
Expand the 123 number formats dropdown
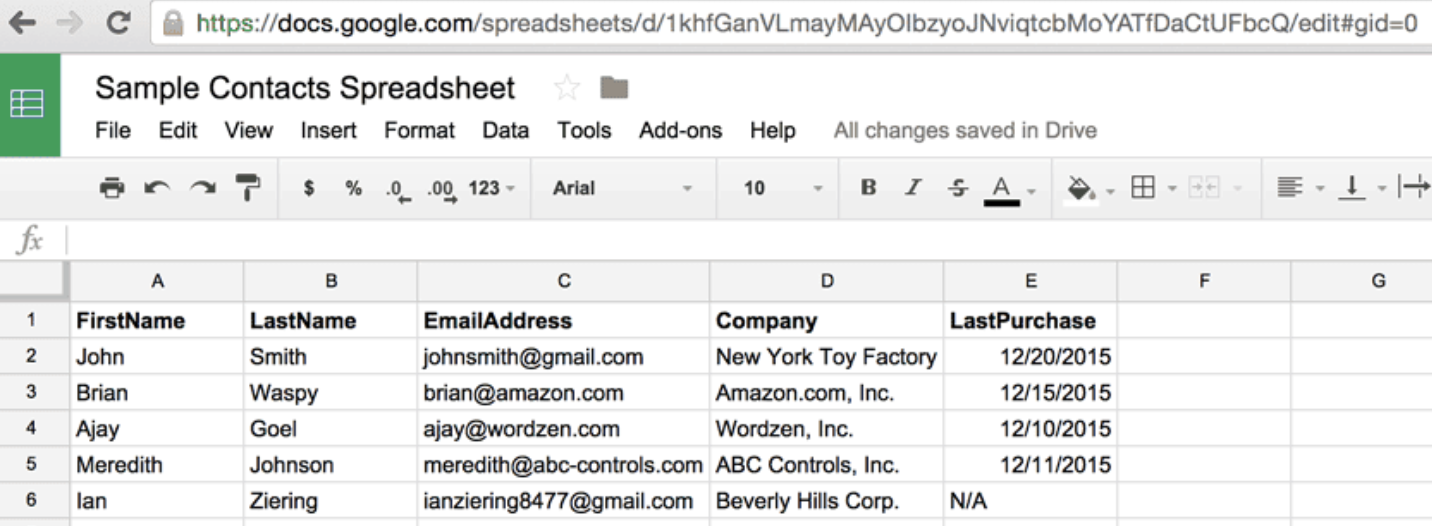(x=492, y=188)
